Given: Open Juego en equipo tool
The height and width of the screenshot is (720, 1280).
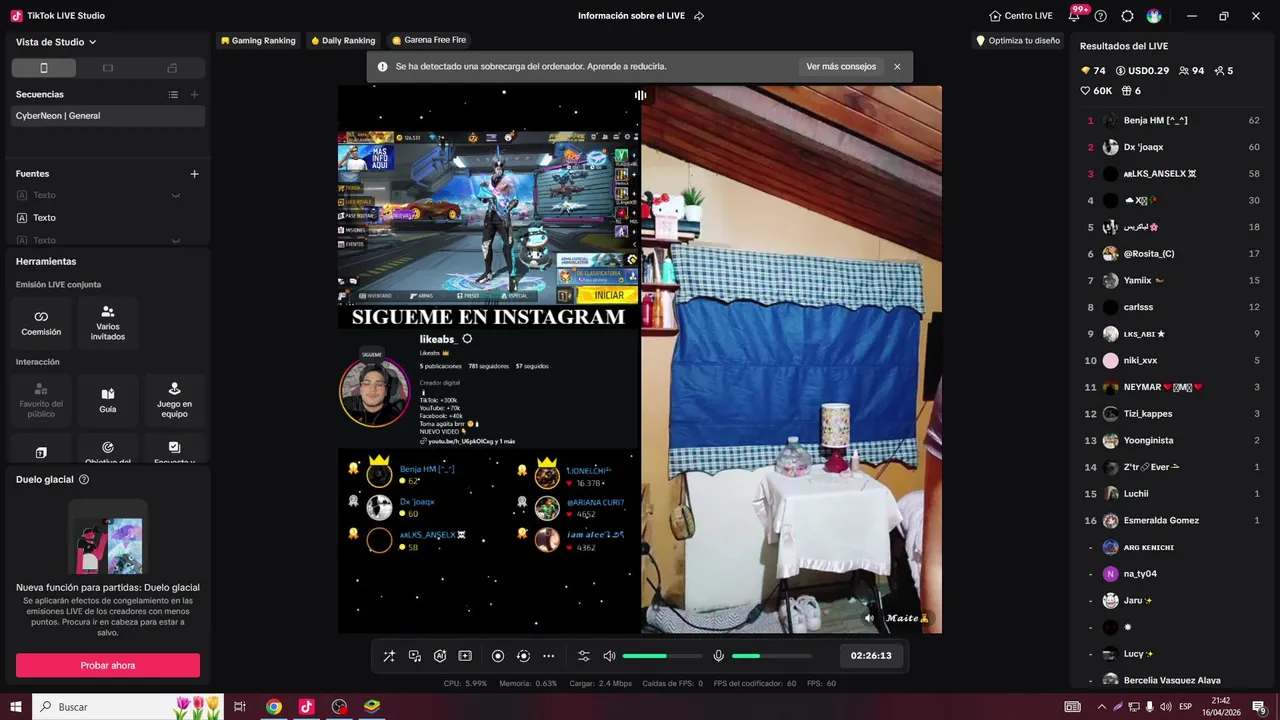Looking at the screenshot, I should pos(174,400).
